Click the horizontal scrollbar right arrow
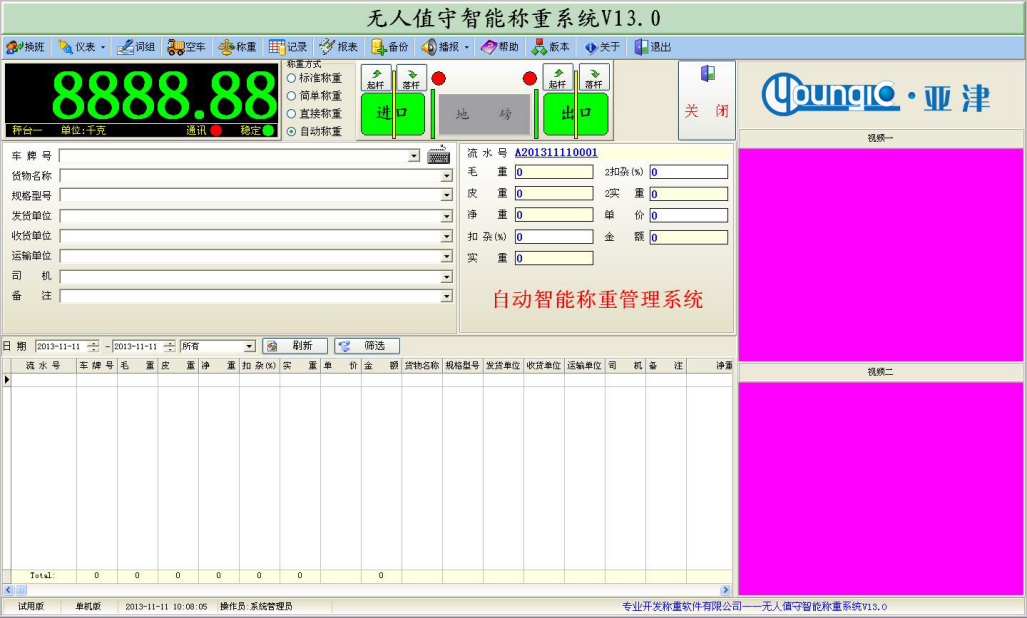The image size is (1027, 618). click(x=725, y=590)
